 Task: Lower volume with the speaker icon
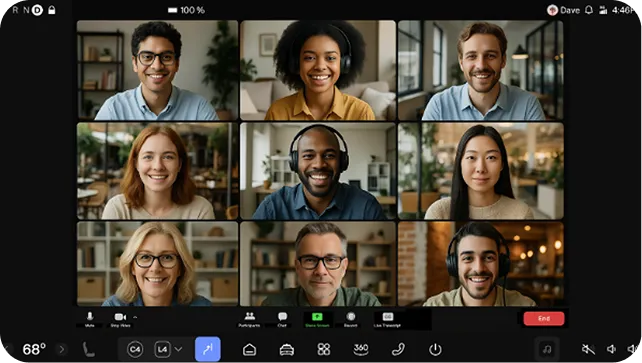[x=611, y=349]
